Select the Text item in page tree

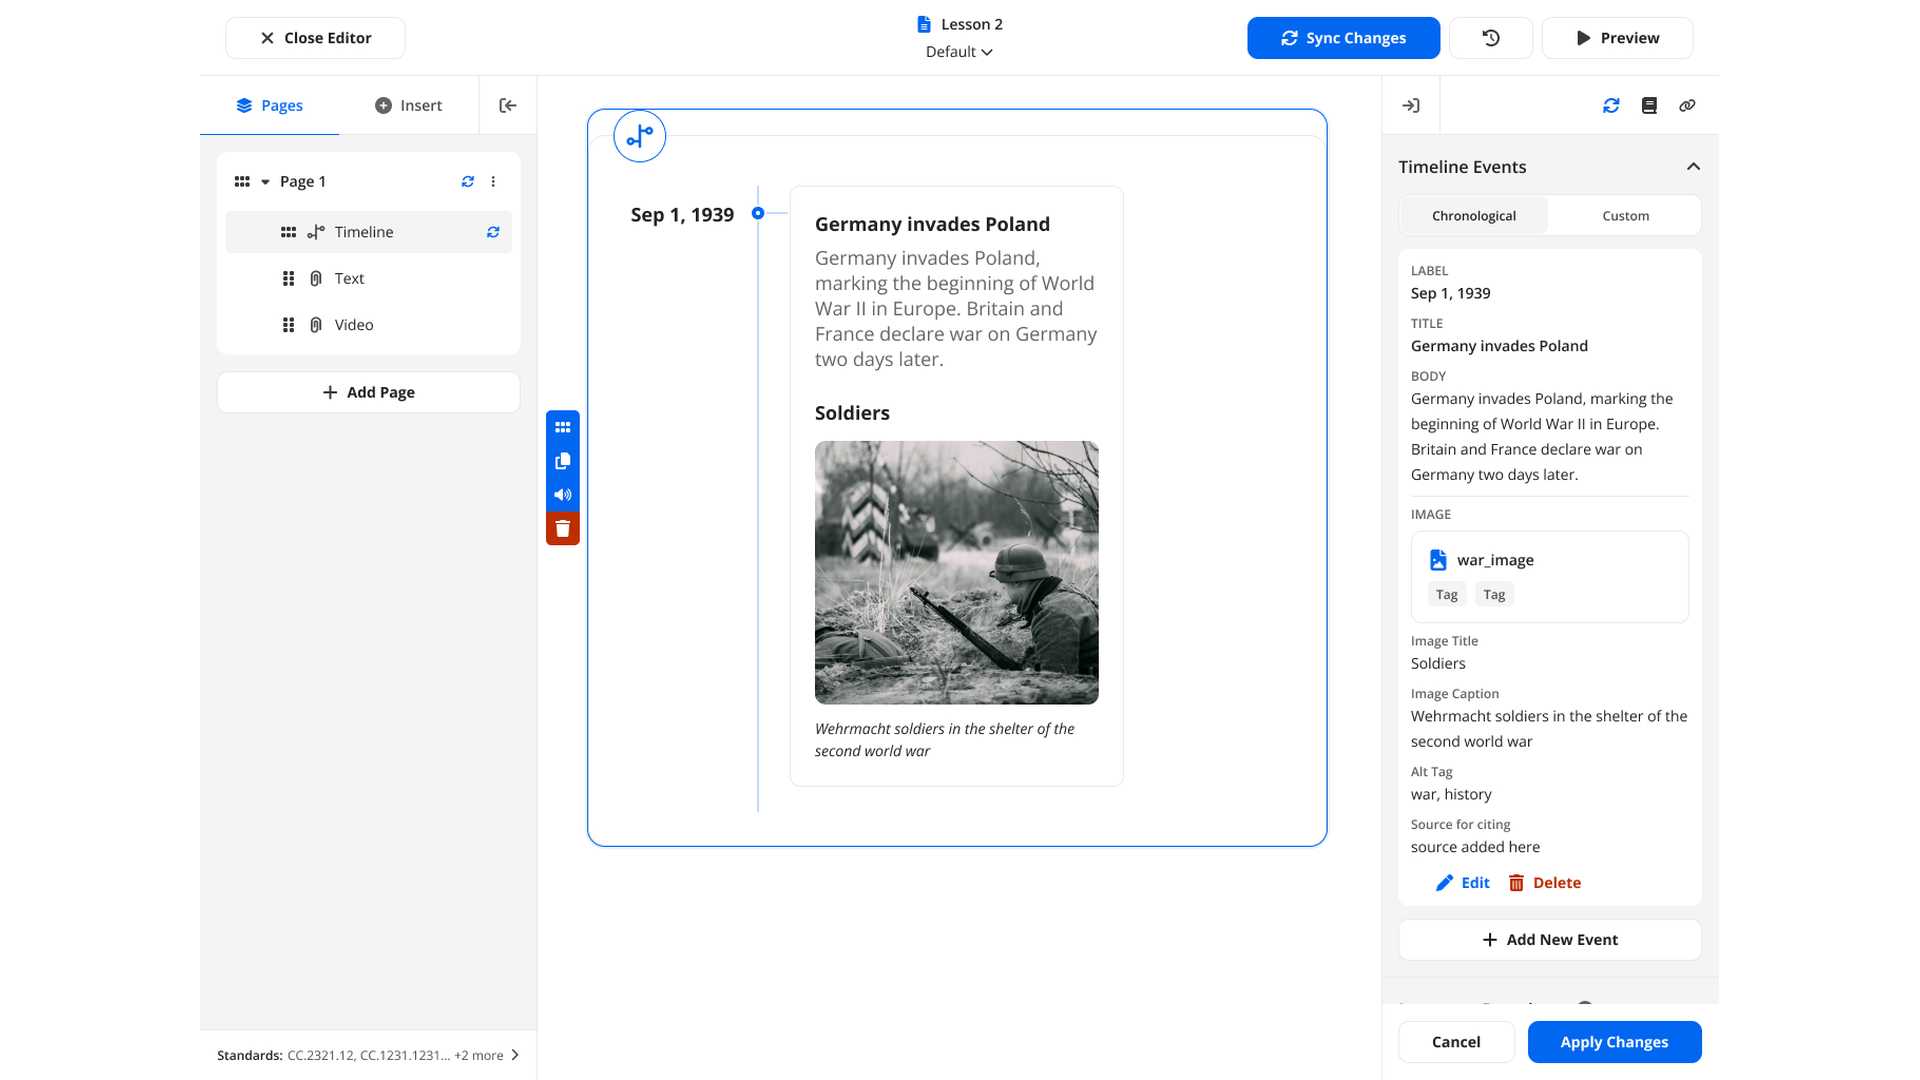coord(368,278)
